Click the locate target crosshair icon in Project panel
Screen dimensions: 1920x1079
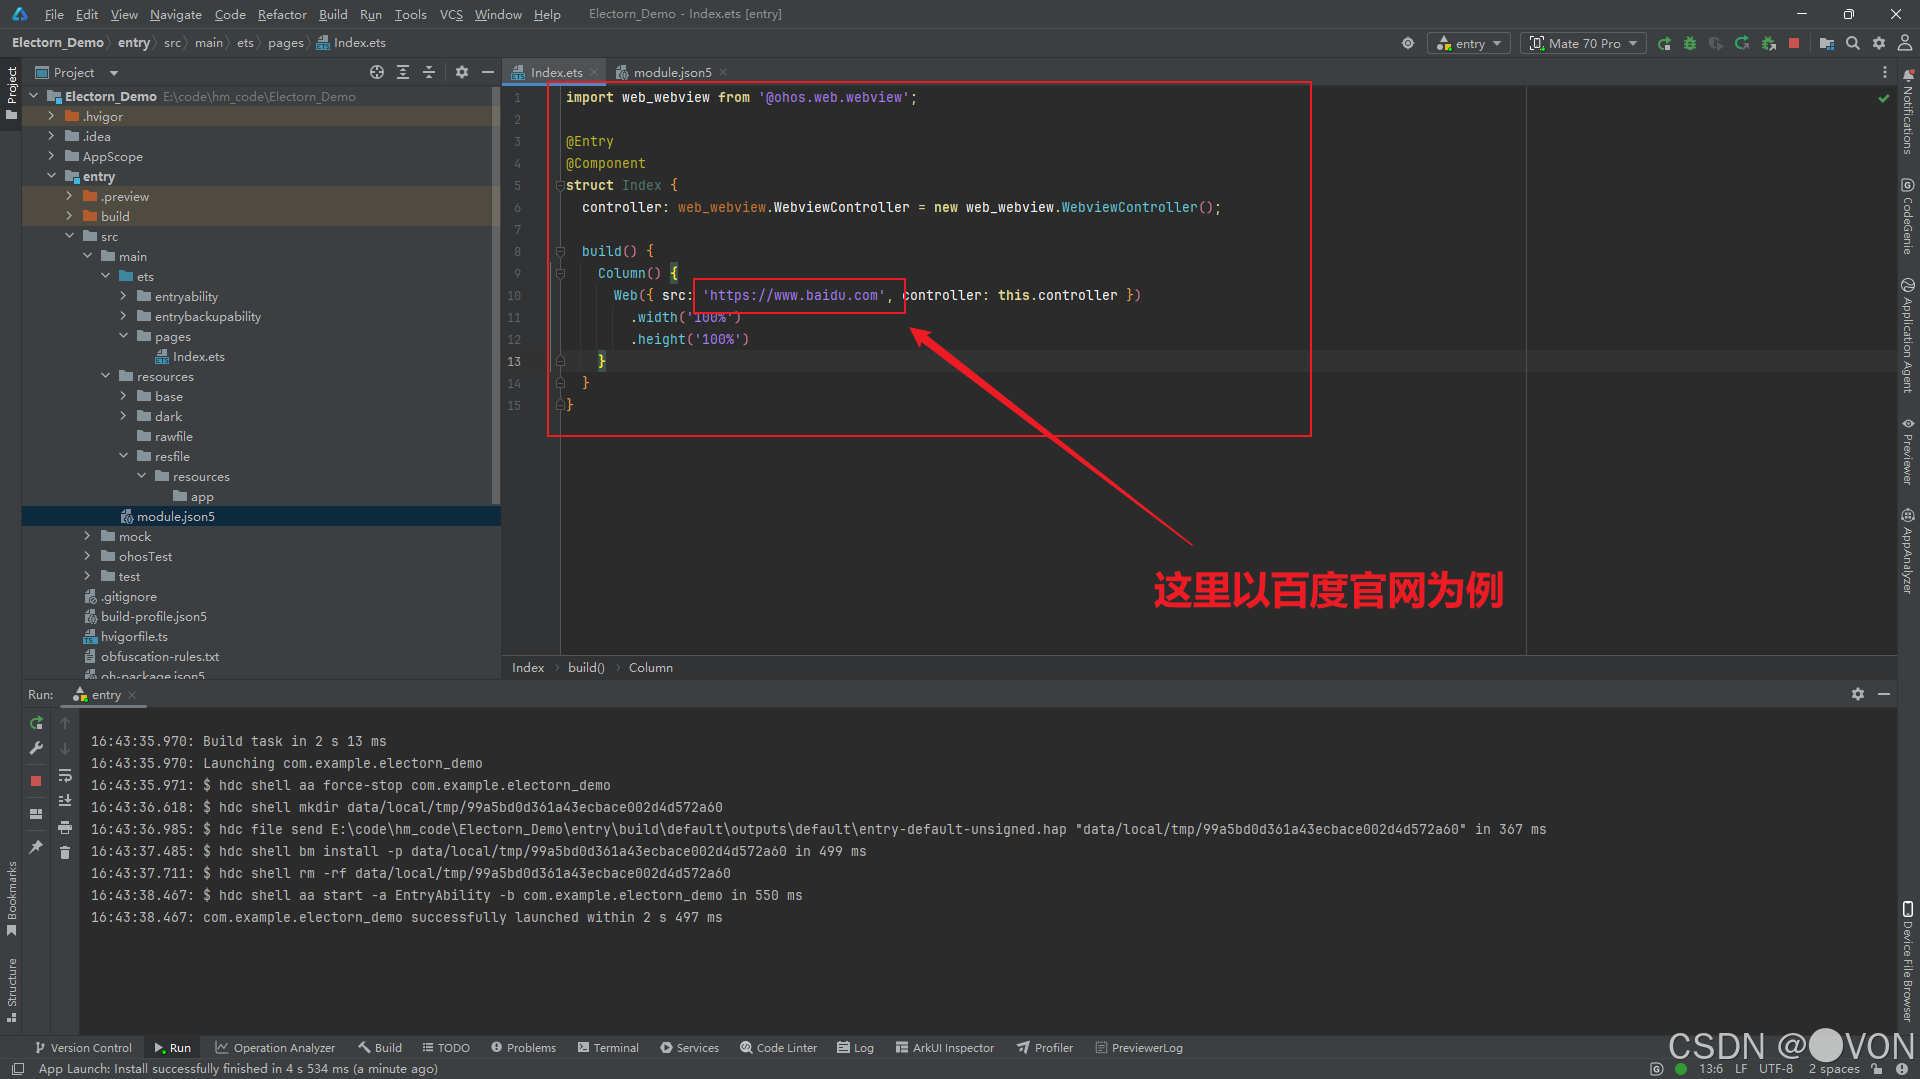377,72
